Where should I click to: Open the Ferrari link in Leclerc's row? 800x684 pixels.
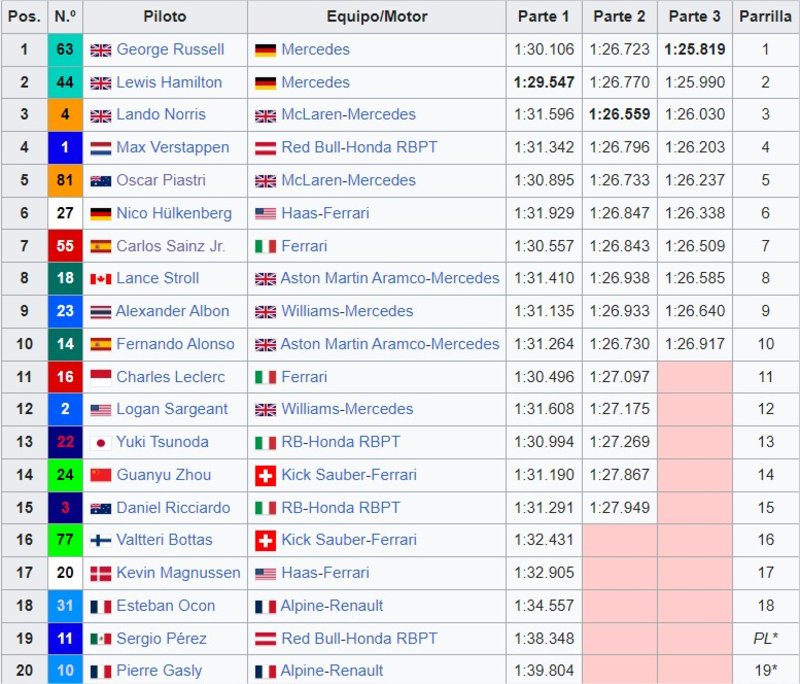point(304,377)
